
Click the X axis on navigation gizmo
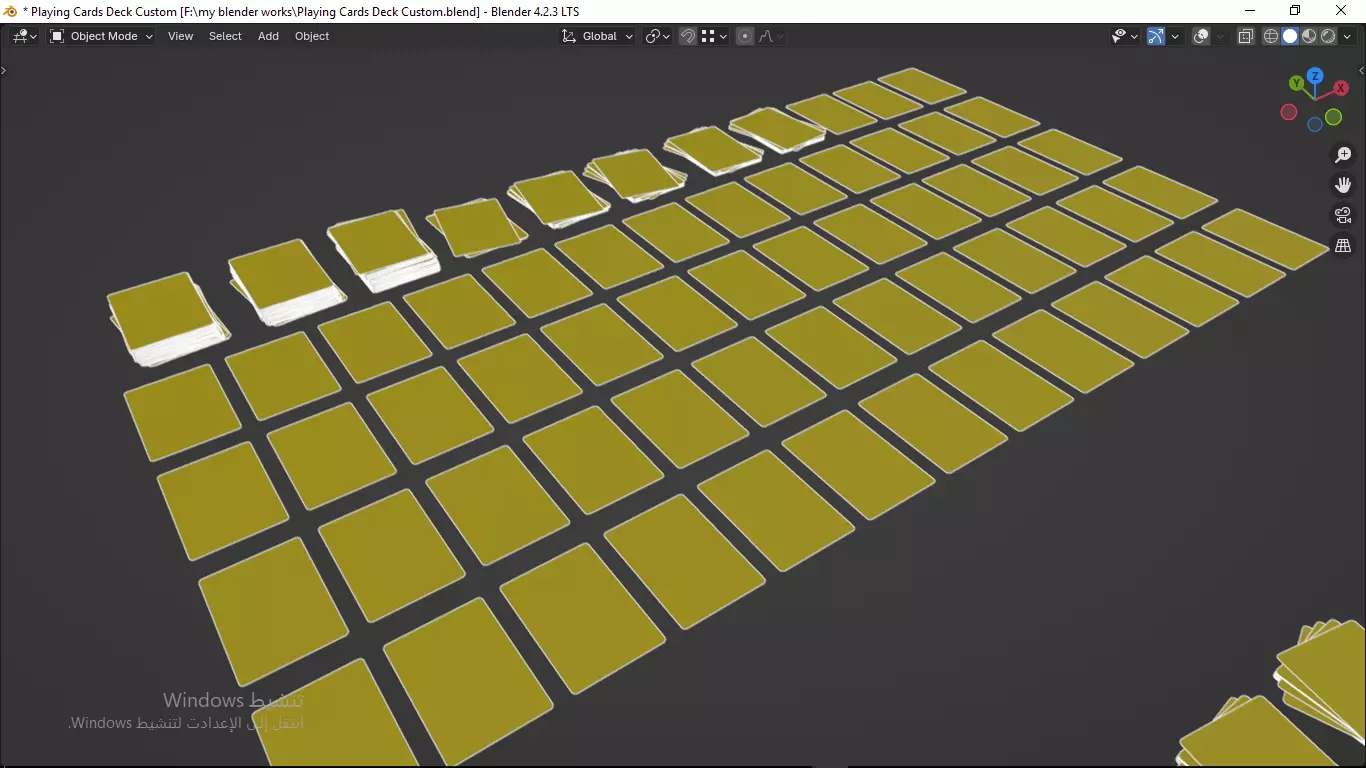1341,89
